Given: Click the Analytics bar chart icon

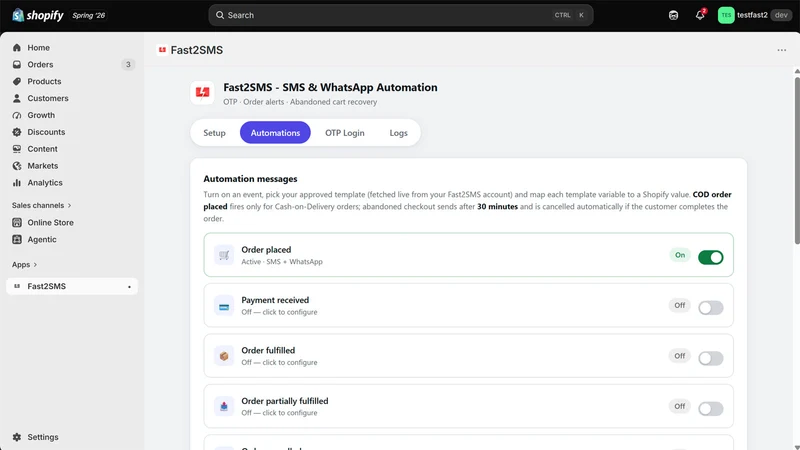Looking at the screenshot, I should (x=17, y=183).
